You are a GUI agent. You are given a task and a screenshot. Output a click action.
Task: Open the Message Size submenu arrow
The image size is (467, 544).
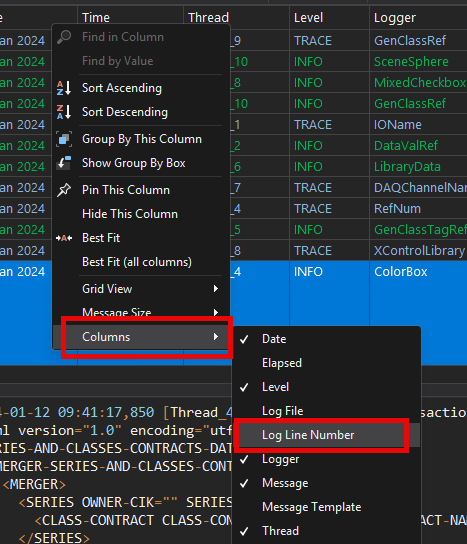coord(216,312)
